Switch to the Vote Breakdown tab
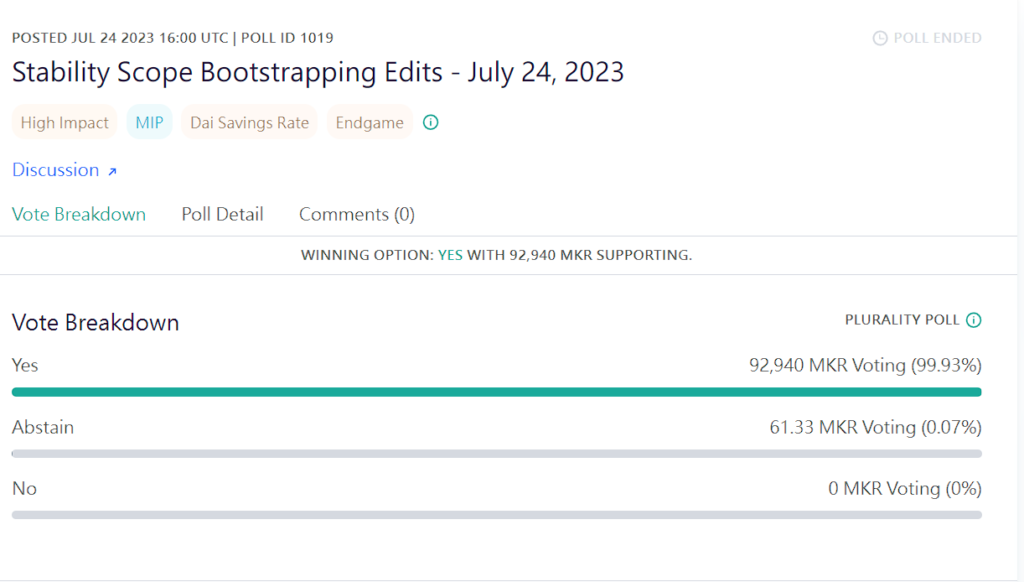Screen dimensions: 1024x582 79,214
